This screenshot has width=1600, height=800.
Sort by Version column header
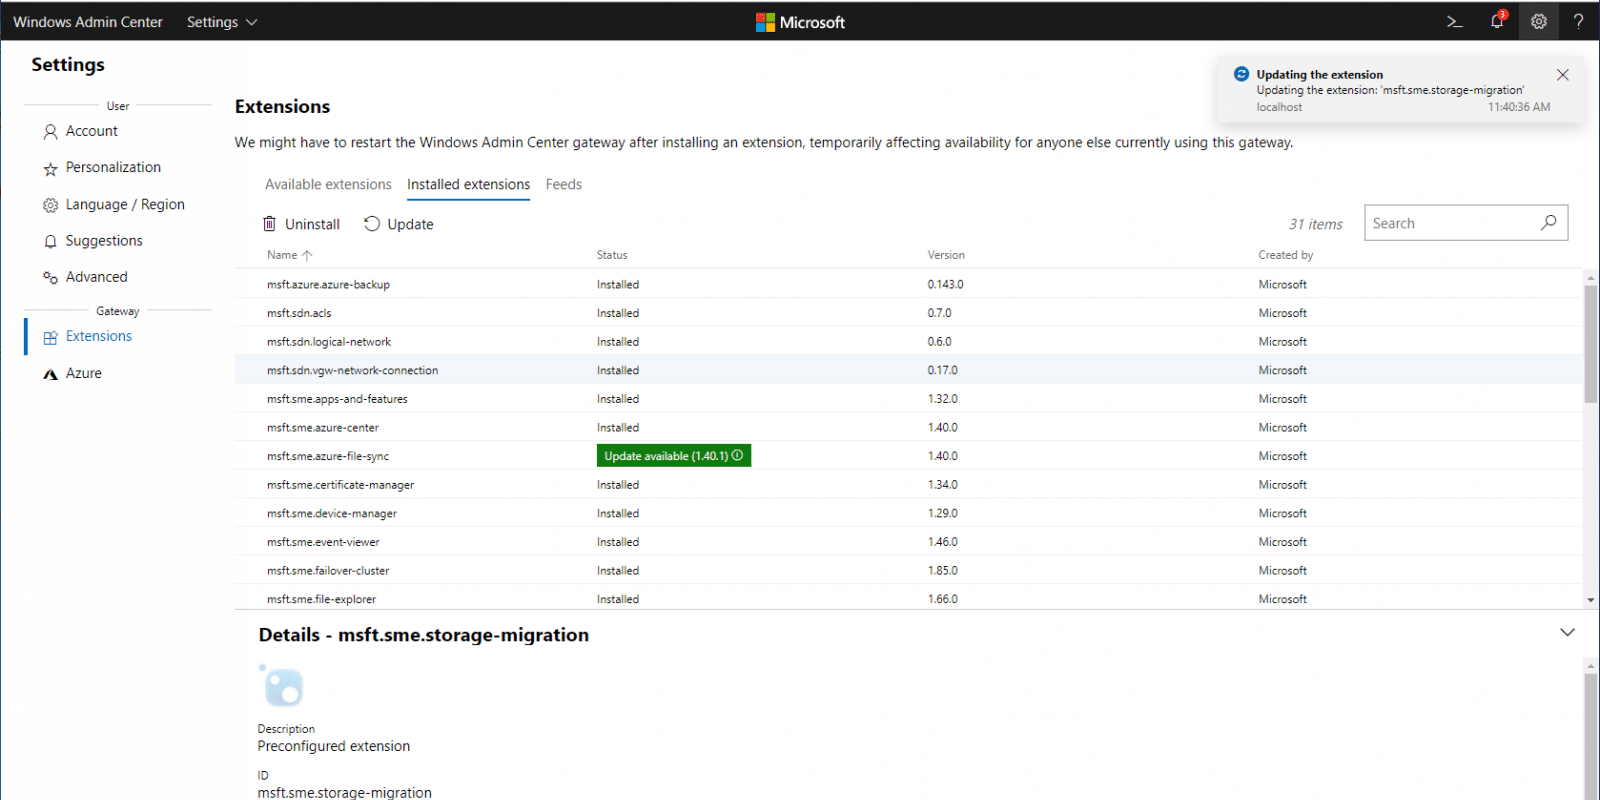coord(946,255)
